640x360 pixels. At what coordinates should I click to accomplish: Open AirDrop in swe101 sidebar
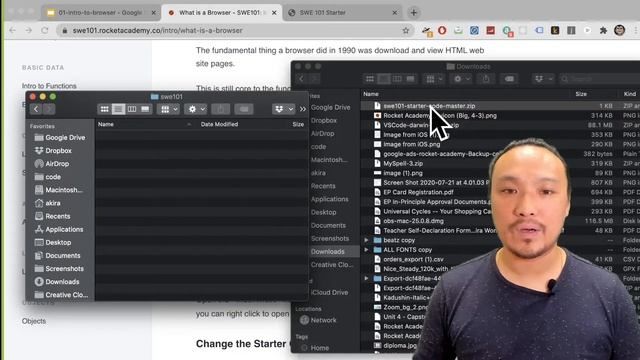coord(52,164)
